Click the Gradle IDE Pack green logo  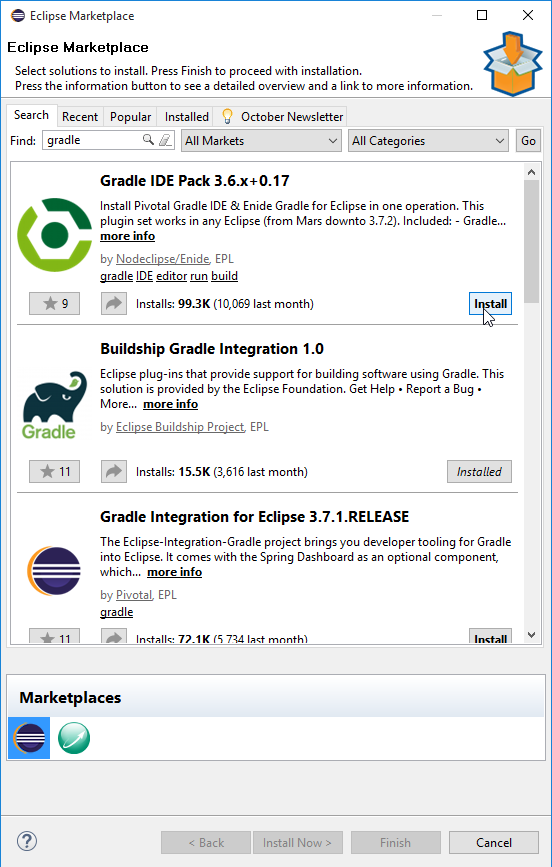coord(55,235)
